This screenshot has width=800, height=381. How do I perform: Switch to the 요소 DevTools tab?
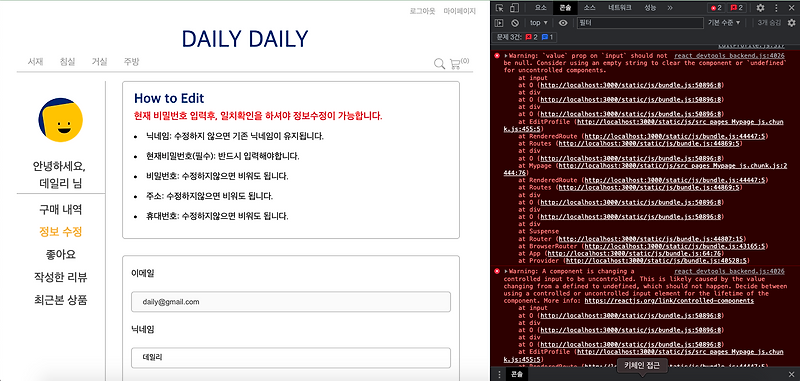tap(541, 8)
